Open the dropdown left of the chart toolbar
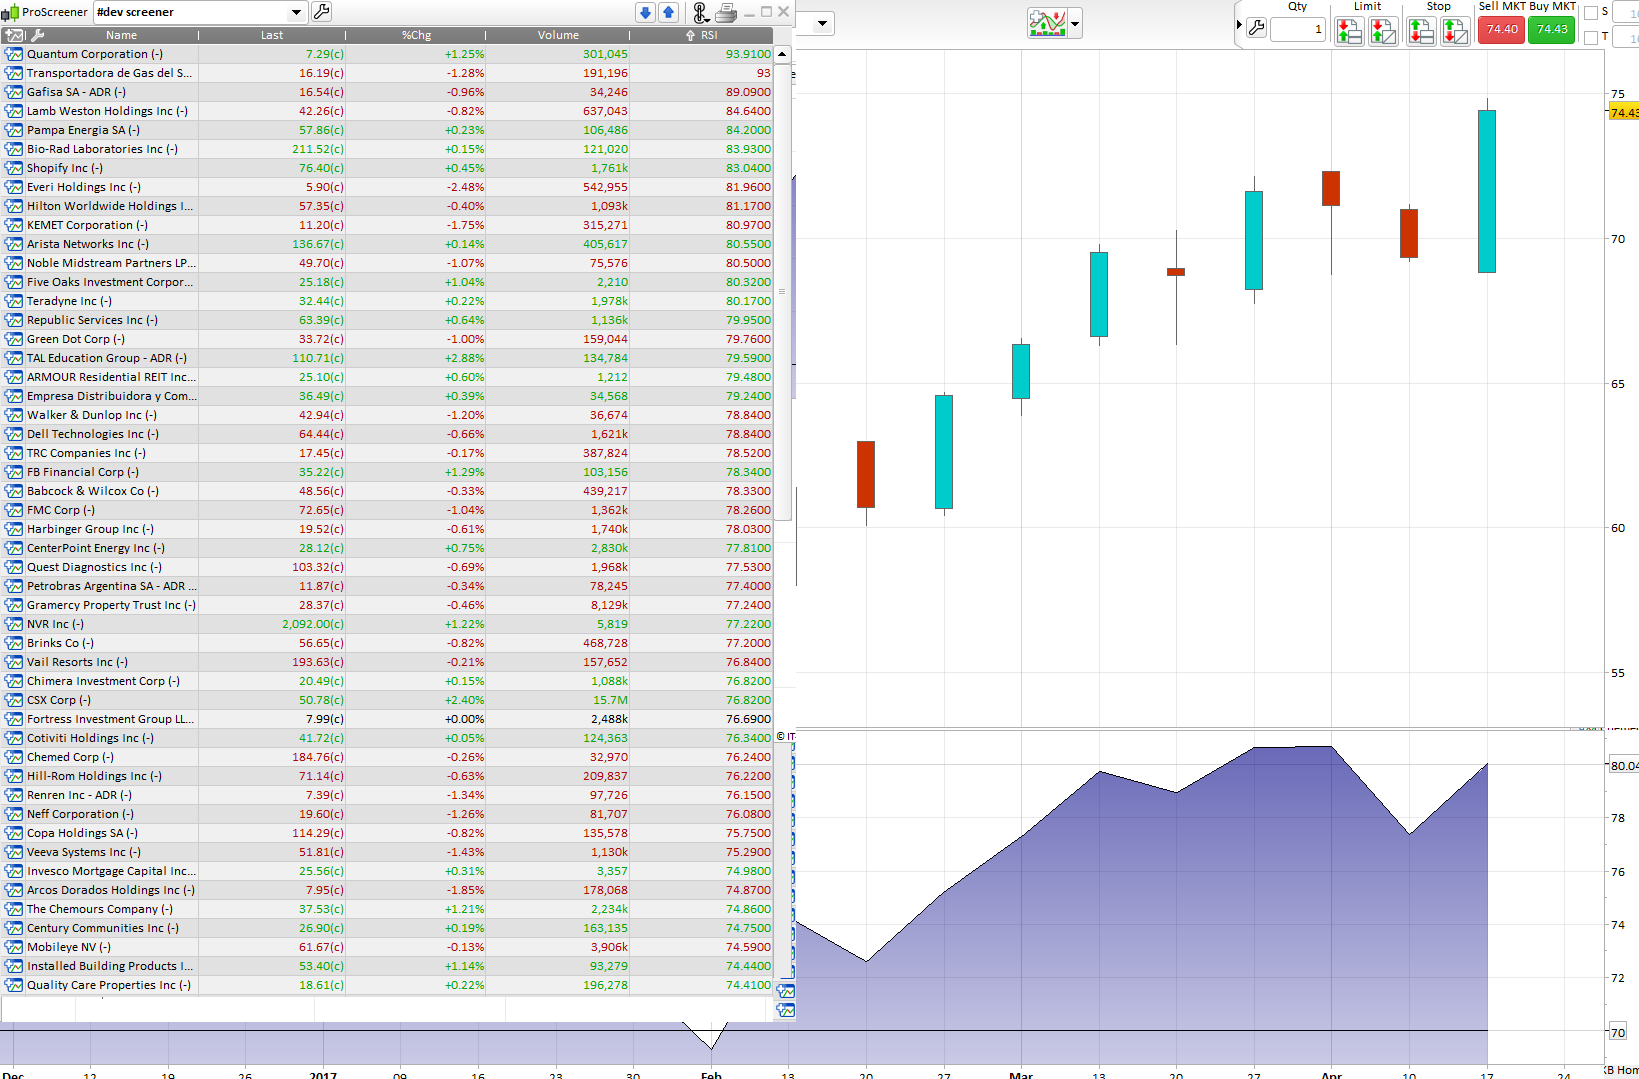1639x1079 pixels. click(822, 23)
